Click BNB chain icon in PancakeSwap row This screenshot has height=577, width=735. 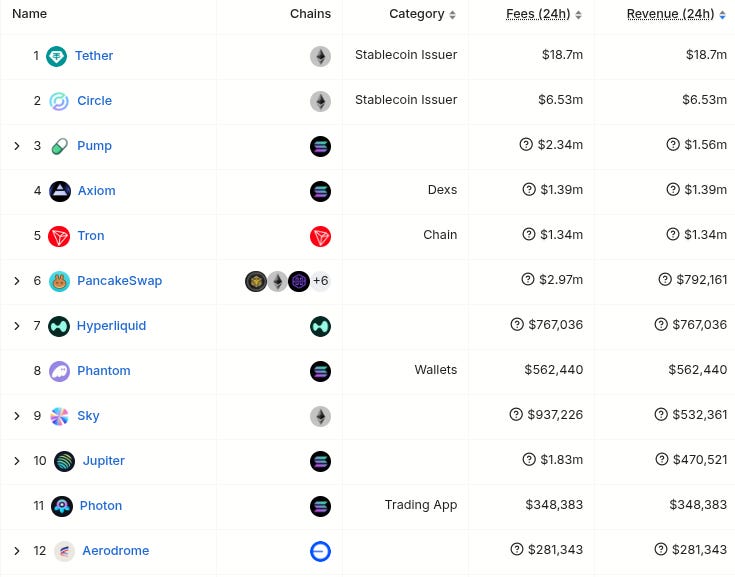point(256,281)
